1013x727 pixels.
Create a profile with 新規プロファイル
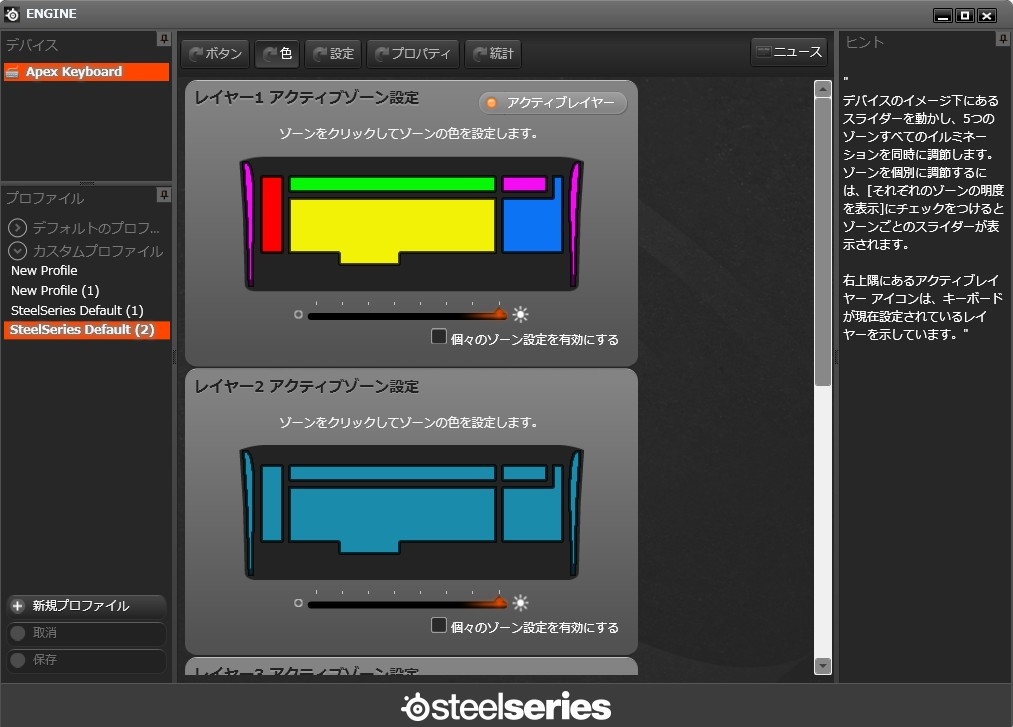(87, 606)
